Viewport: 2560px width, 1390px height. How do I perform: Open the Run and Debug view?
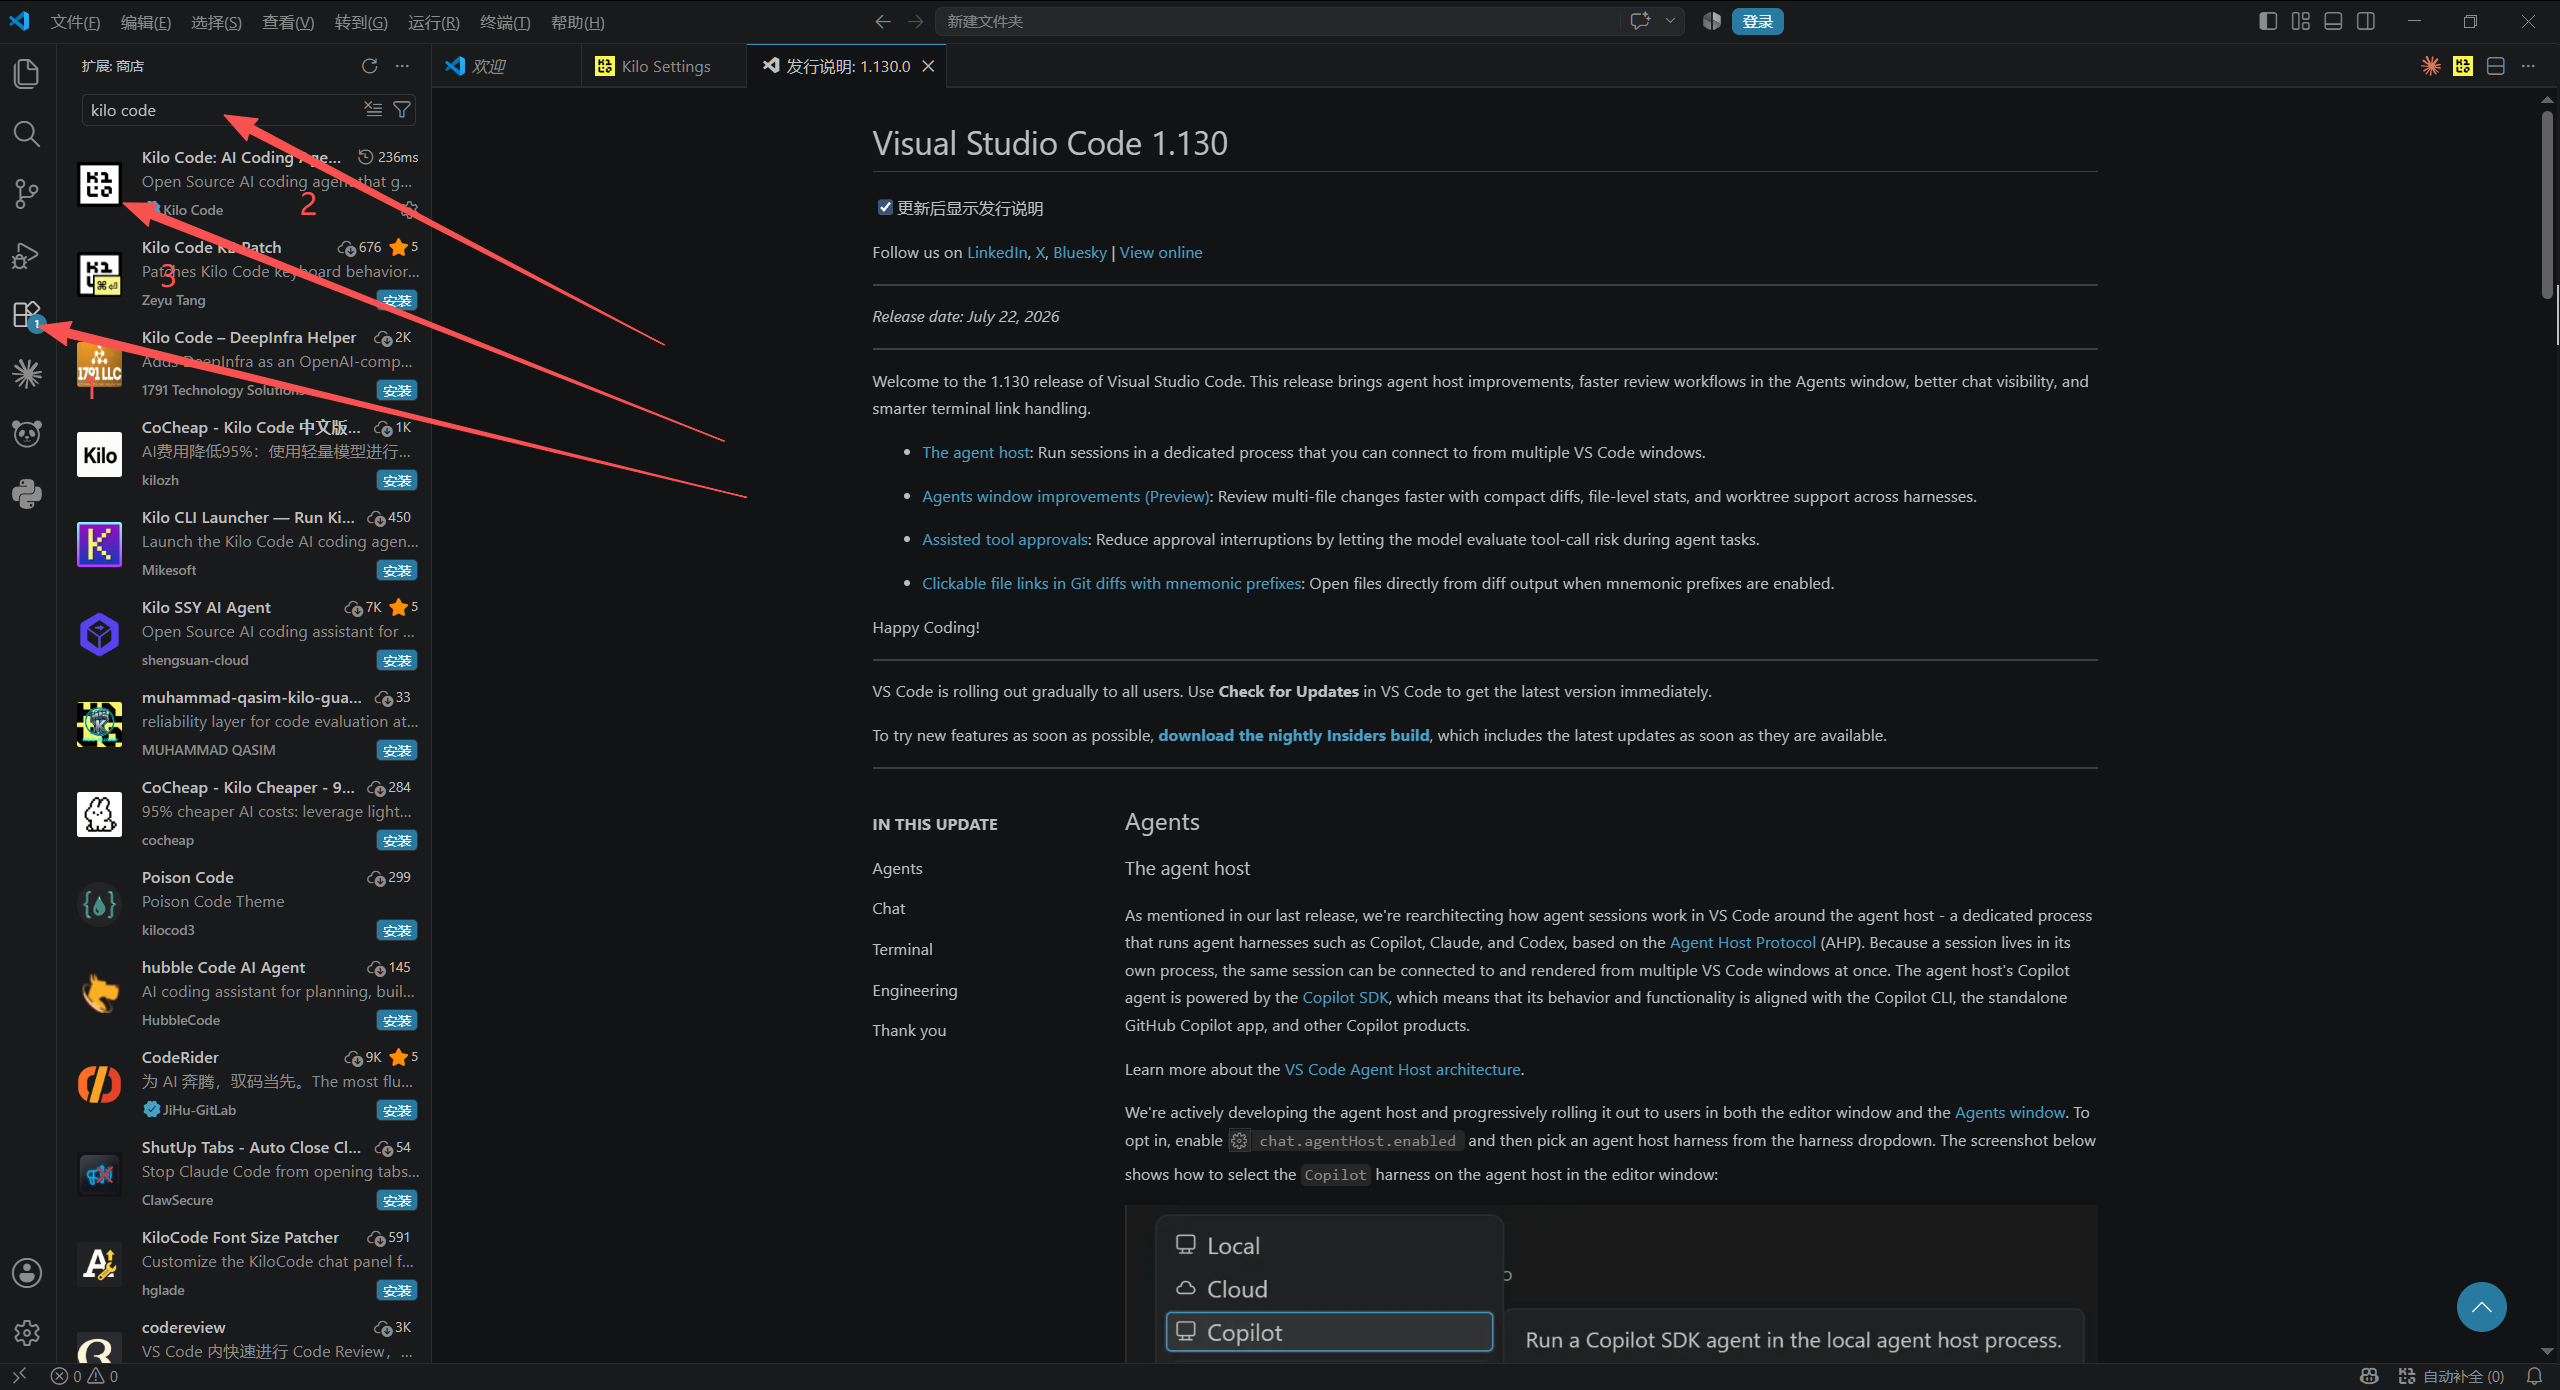(x=27, y=254)
